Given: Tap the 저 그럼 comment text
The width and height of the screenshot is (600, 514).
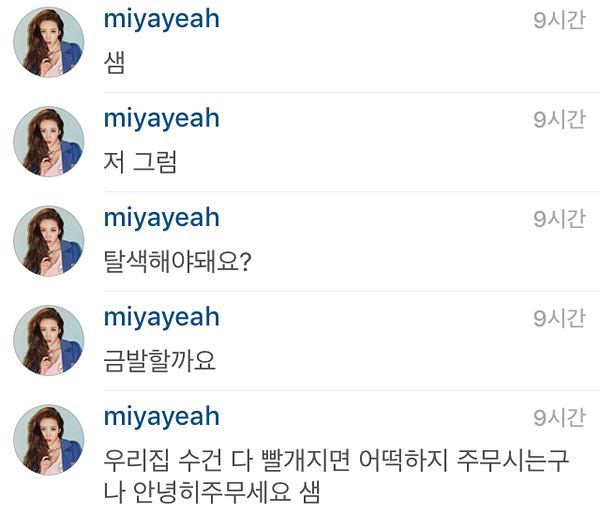Looking at the screenshot, I should [x=140, y=162].
